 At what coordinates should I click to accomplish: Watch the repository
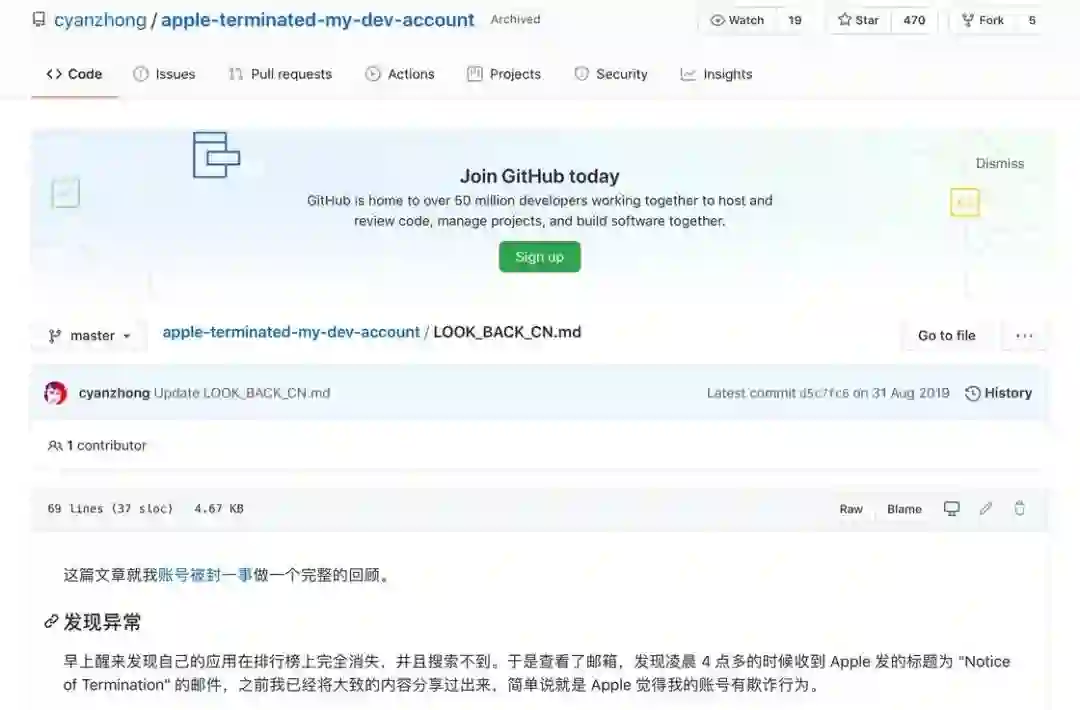(738, 20)
